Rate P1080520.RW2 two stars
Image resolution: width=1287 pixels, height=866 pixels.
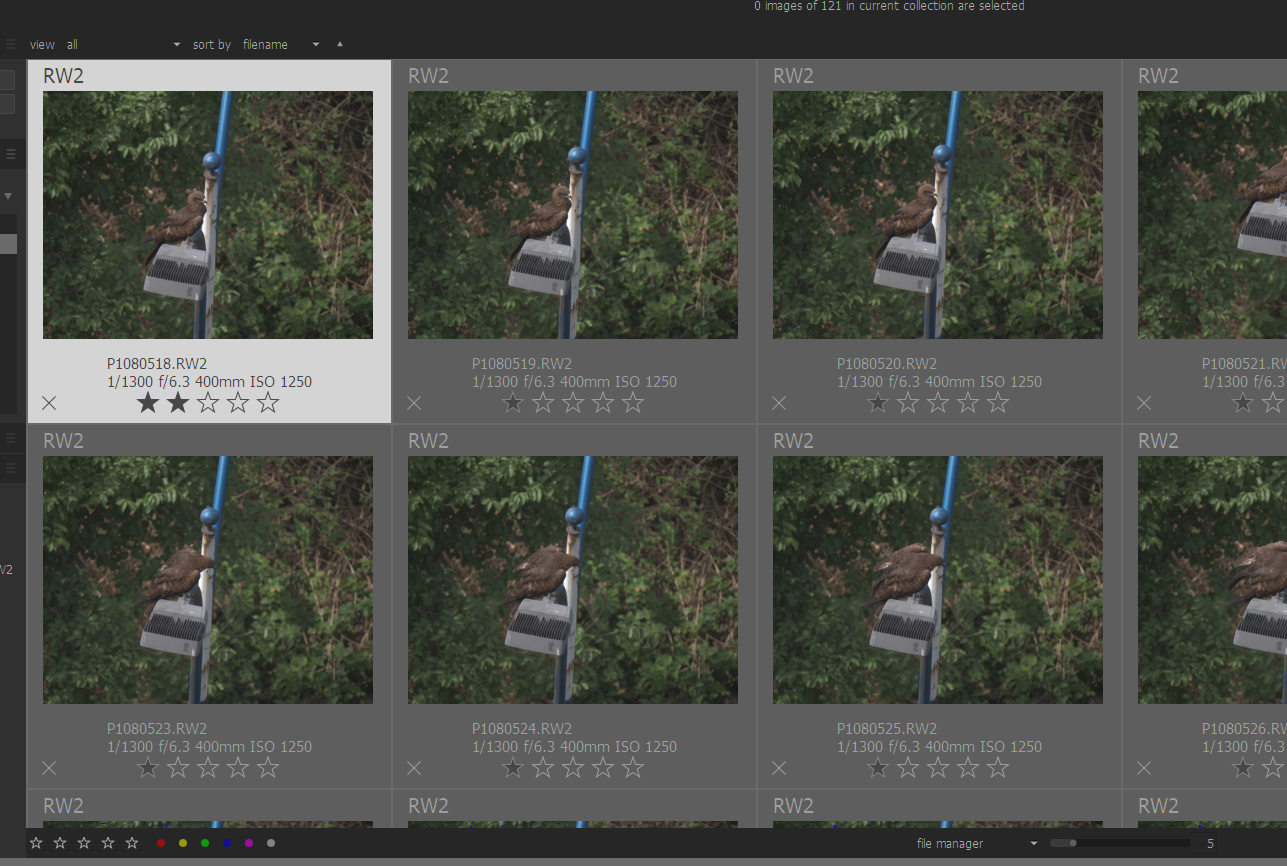[908, 403]
